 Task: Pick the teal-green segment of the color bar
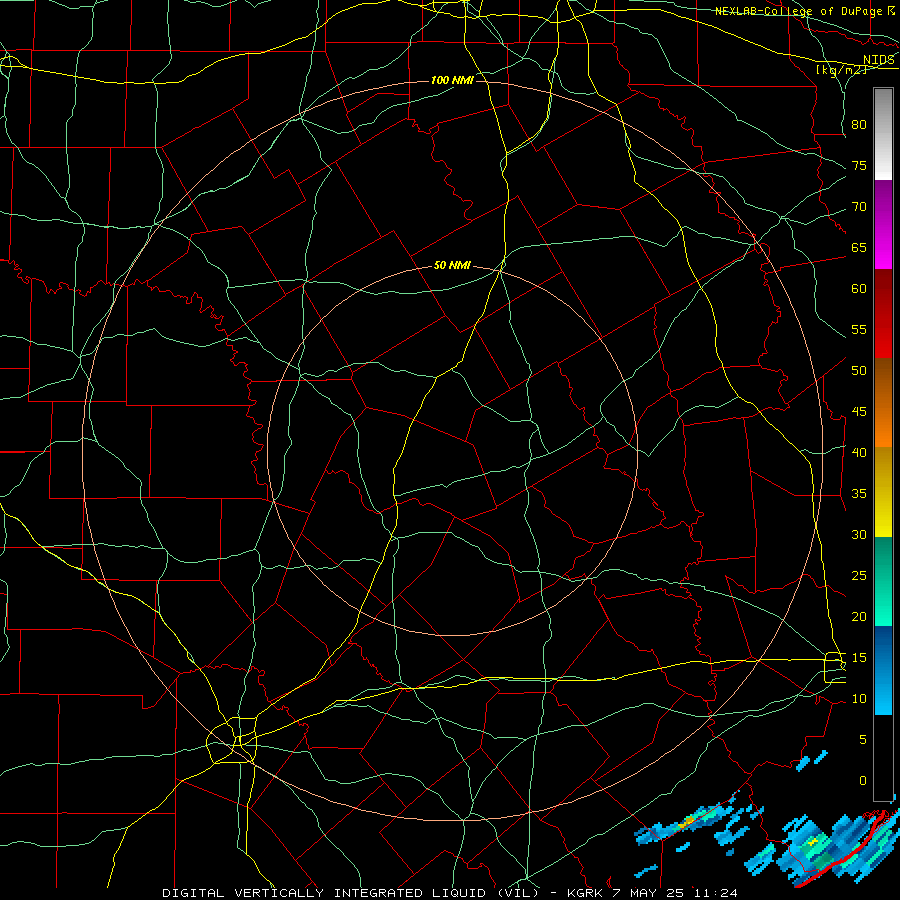(883, 581)
